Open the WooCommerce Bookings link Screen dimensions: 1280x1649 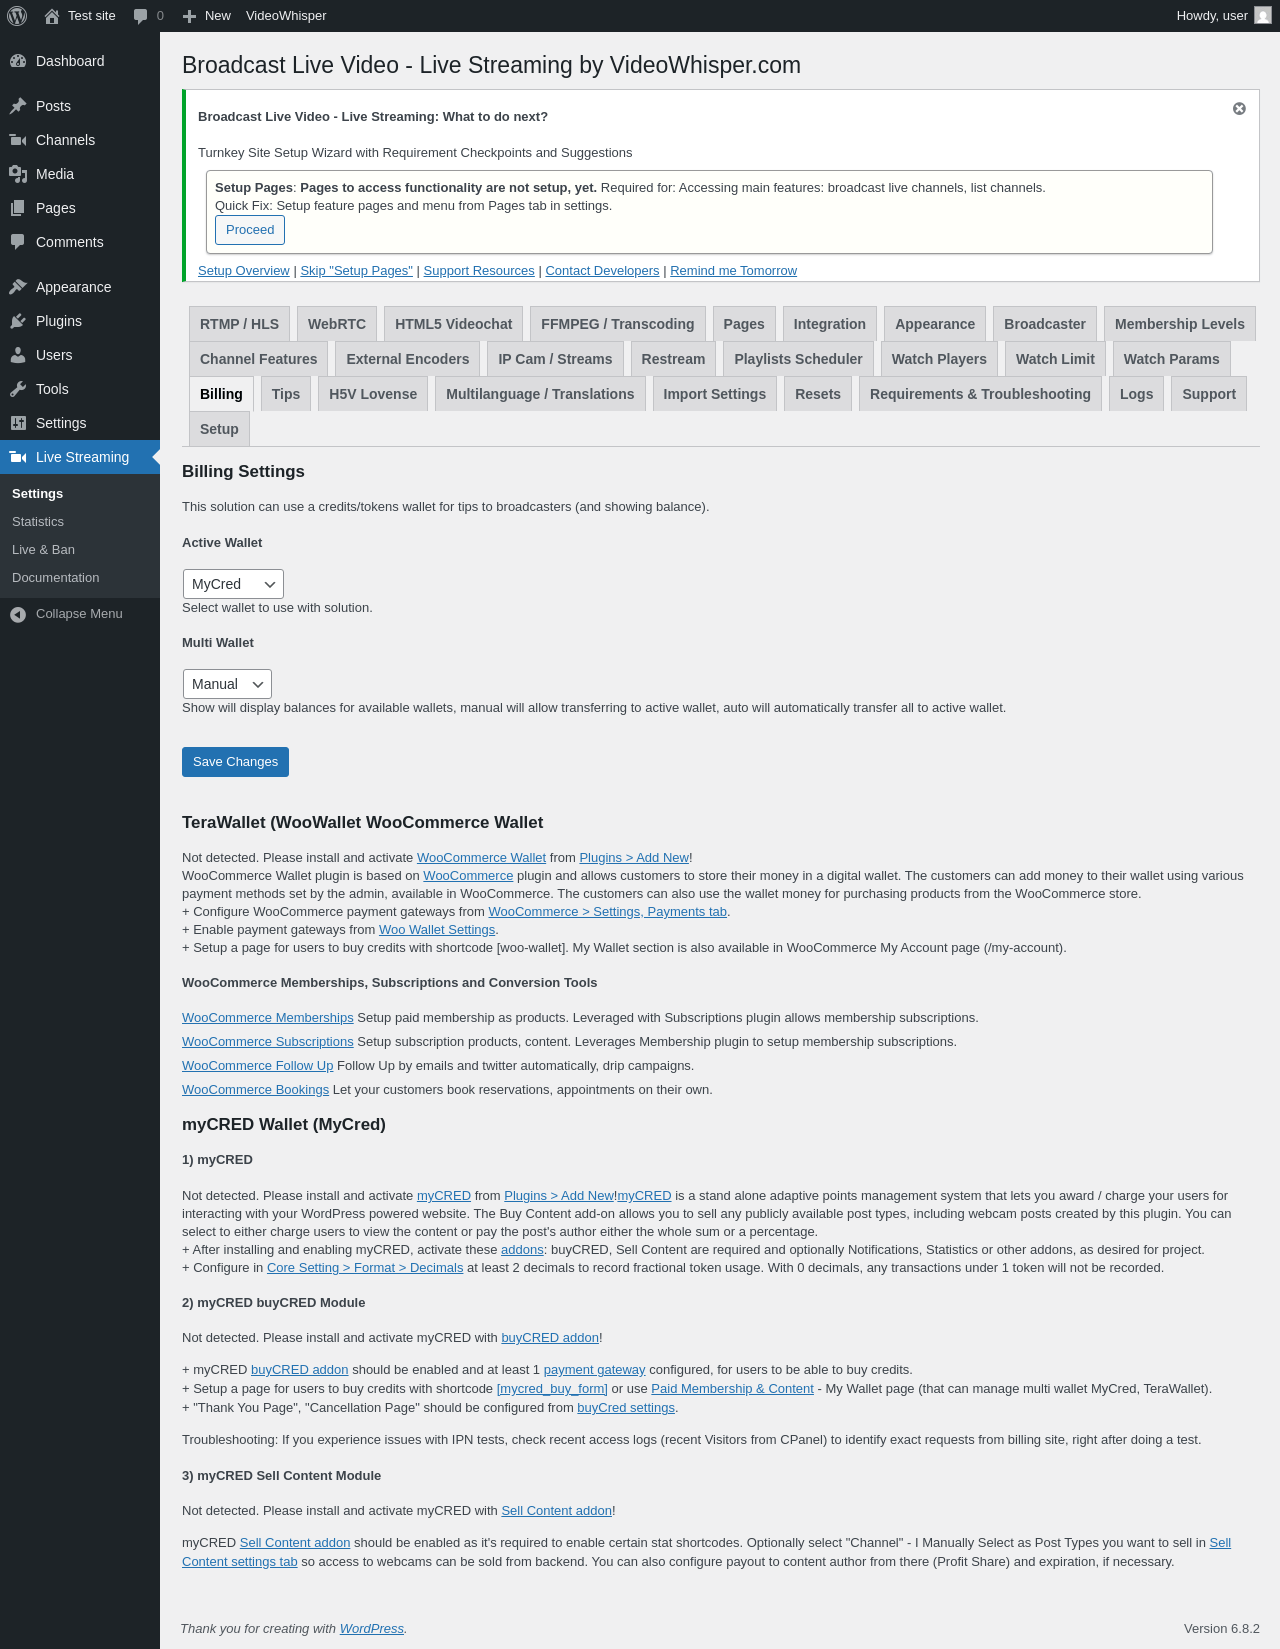point(255,1090)
